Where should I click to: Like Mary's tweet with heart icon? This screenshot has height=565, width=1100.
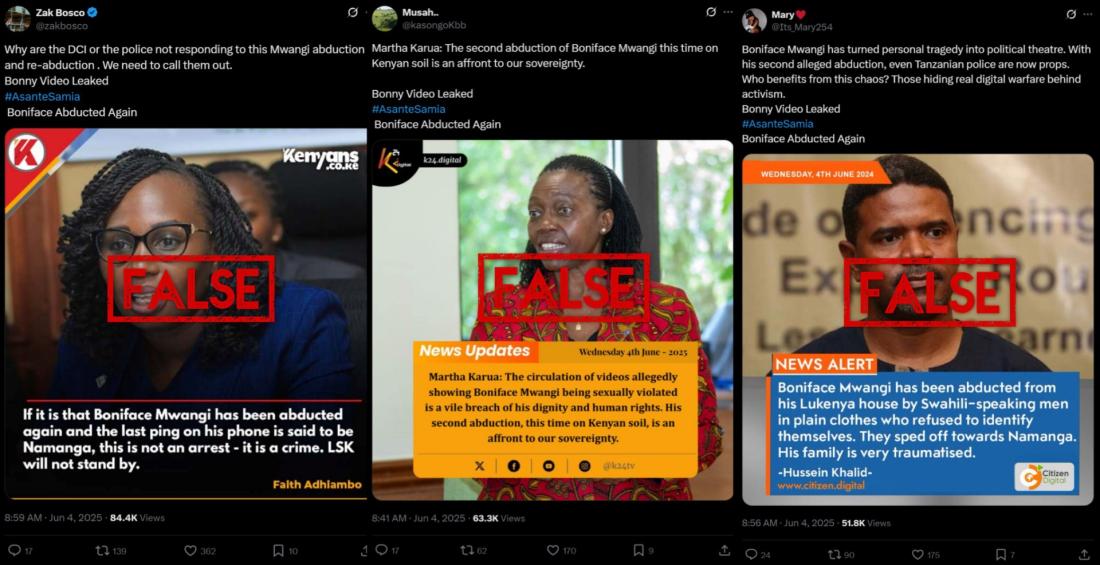coord(917,554)
